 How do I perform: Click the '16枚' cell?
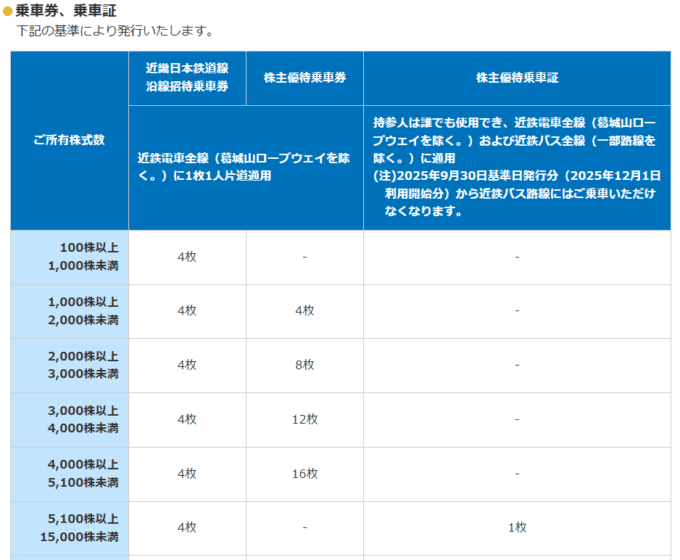[305, 474]
